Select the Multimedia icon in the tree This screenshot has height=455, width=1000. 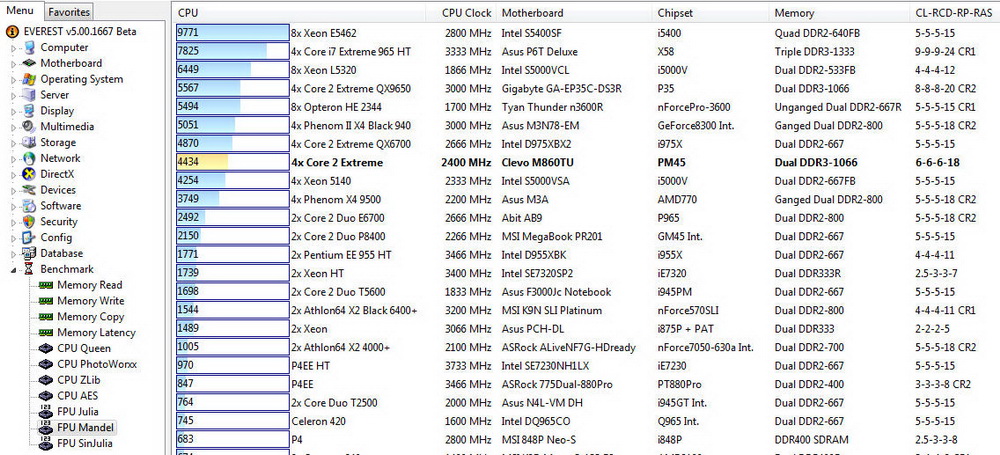(x=29, y=126)
